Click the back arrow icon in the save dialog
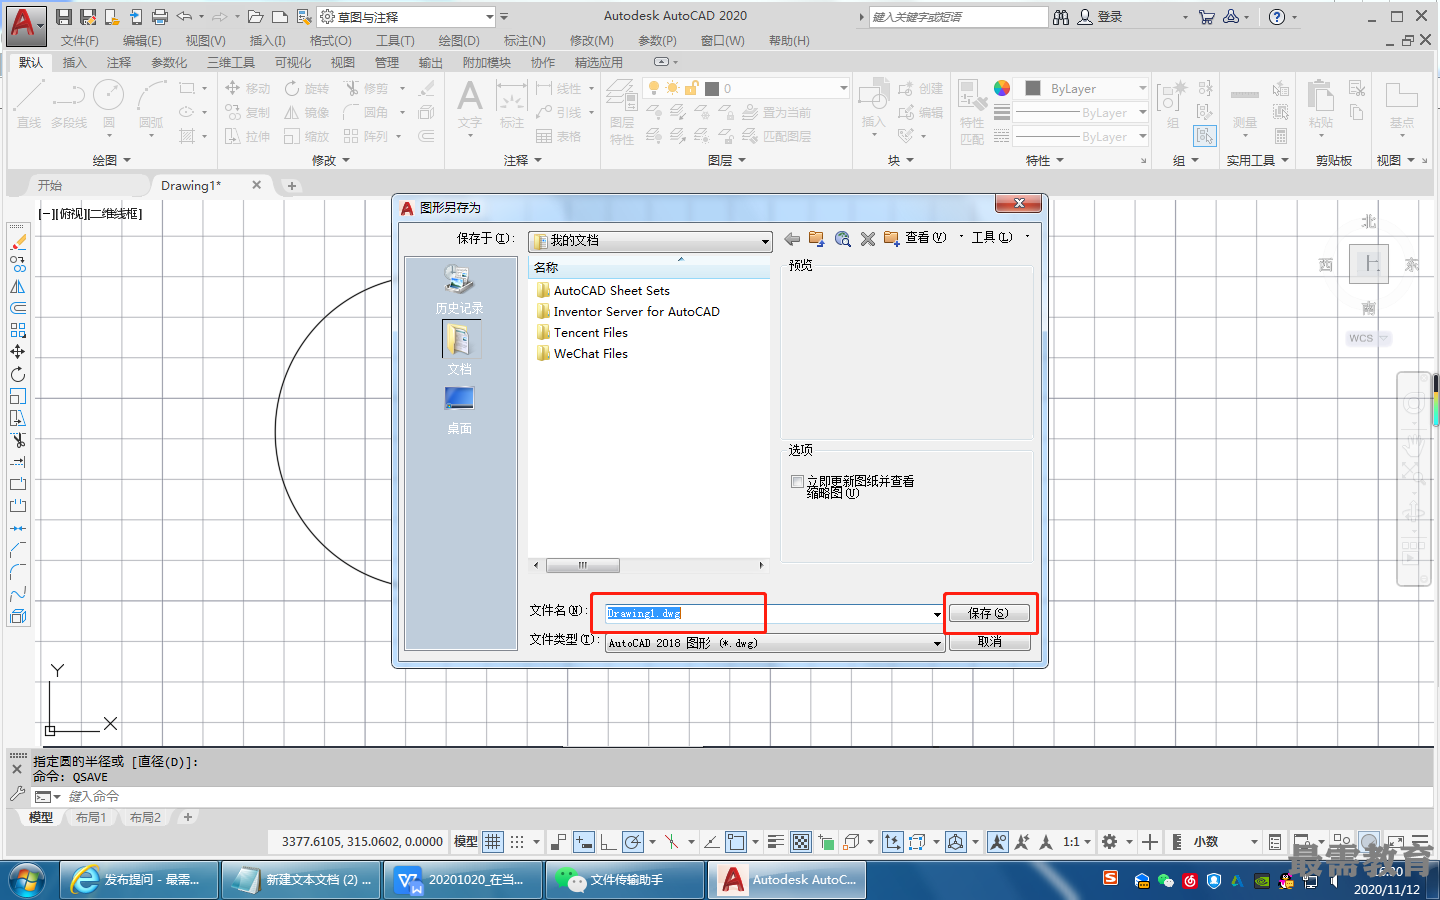 point(792,239)
